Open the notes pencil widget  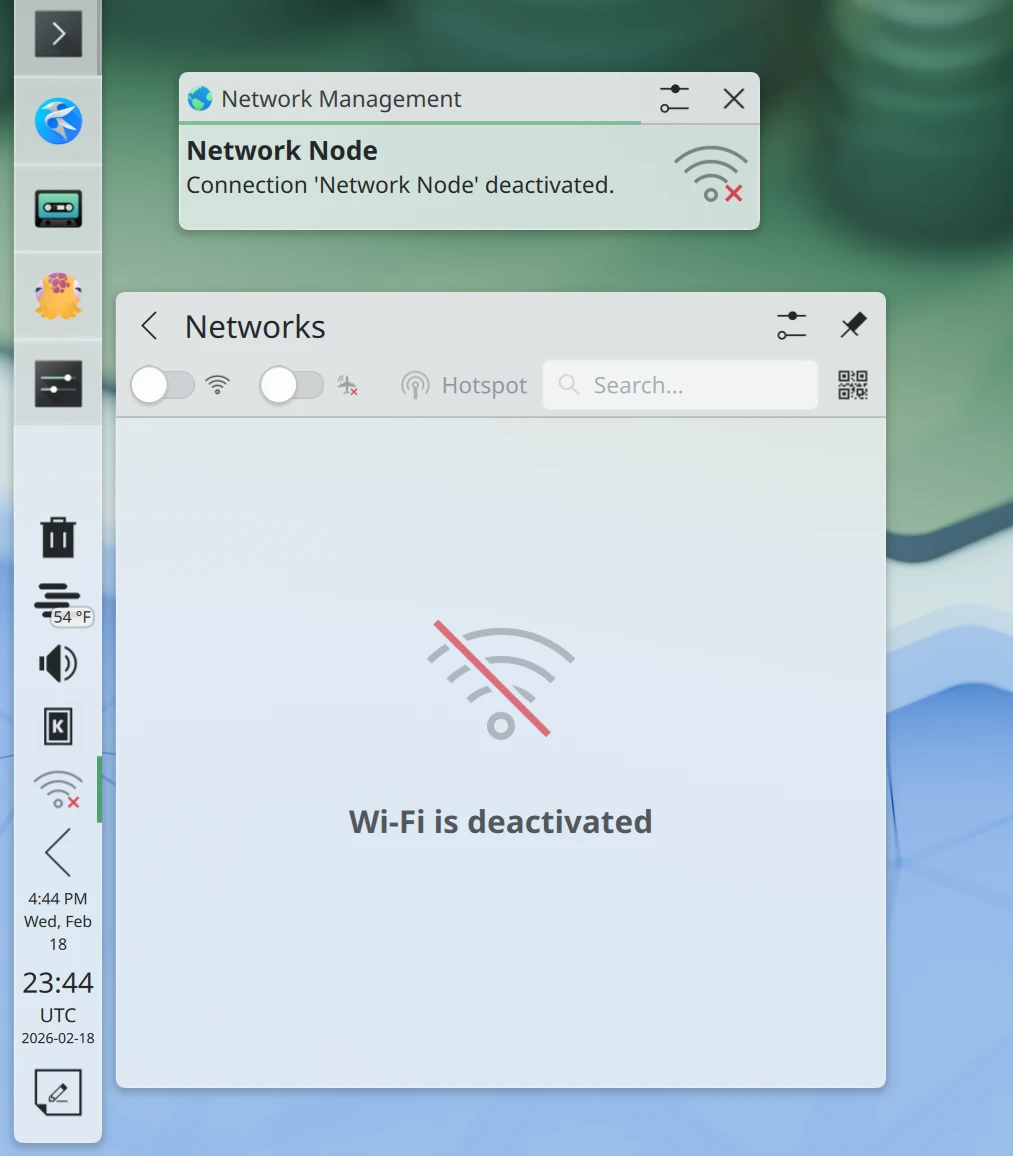click(x=58, y=1092)
